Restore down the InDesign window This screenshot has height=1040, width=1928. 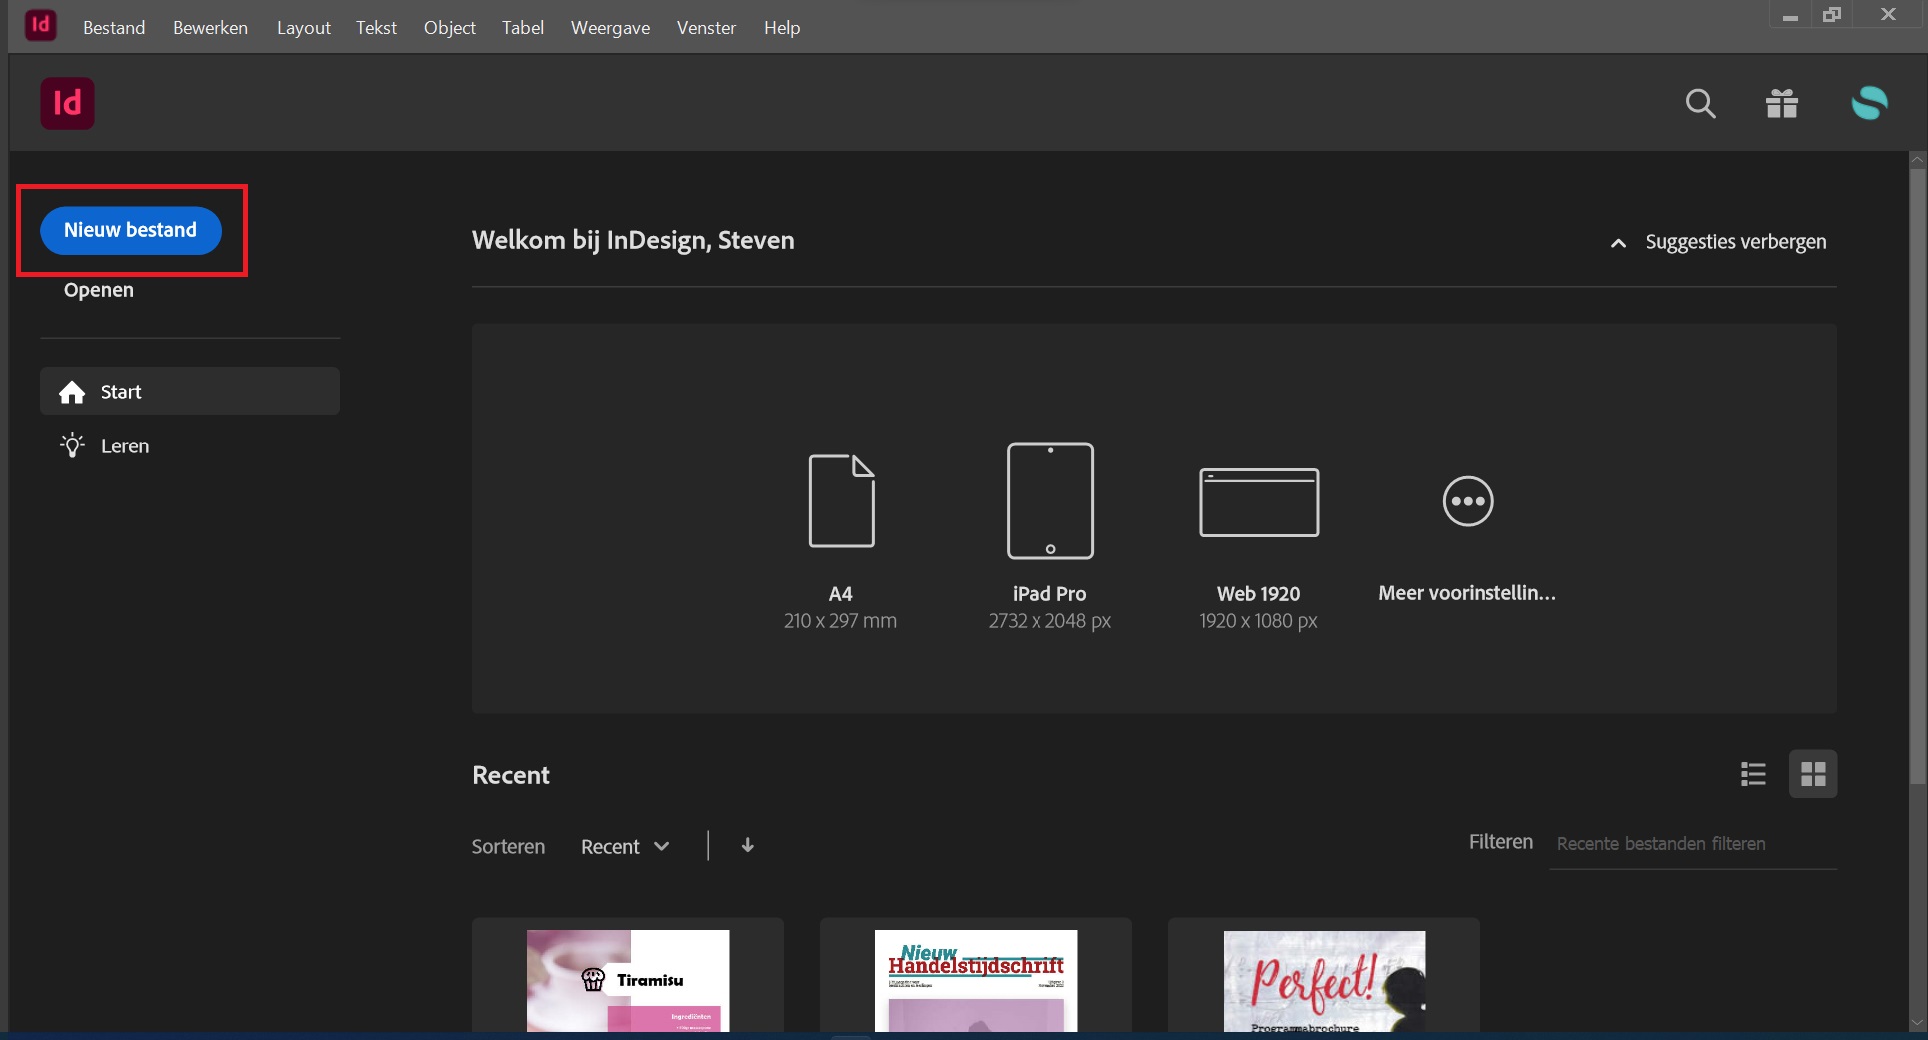1832,15
